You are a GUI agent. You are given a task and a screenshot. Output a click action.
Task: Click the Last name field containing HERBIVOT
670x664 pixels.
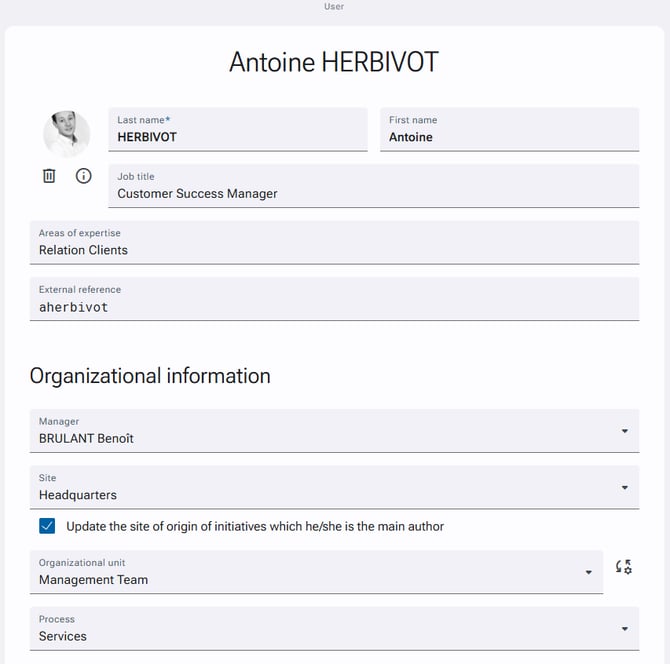click(x=238, y=129)
